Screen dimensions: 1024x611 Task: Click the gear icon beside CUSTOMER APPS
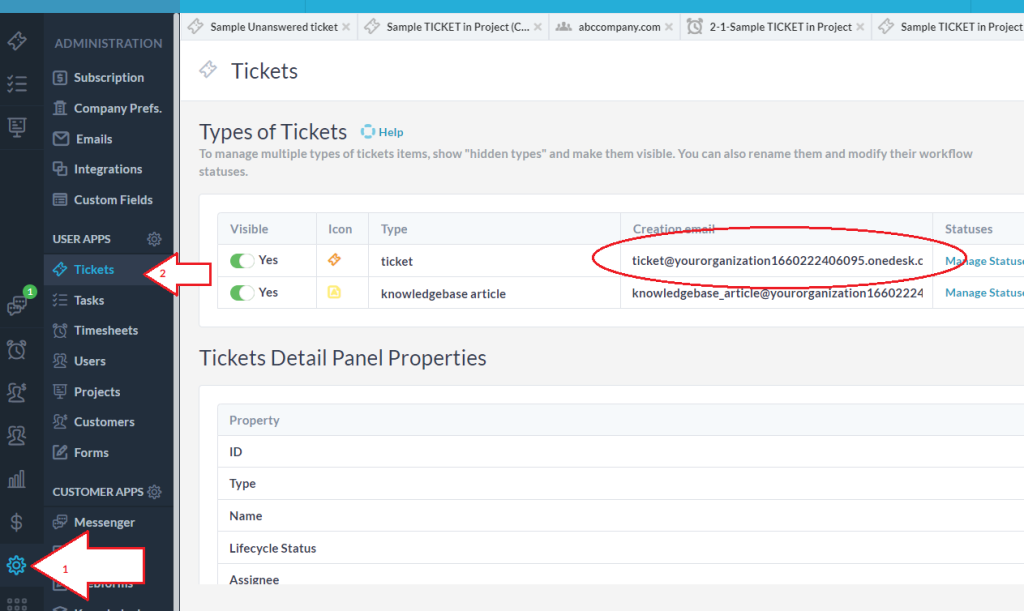click(x=154, y=492)
